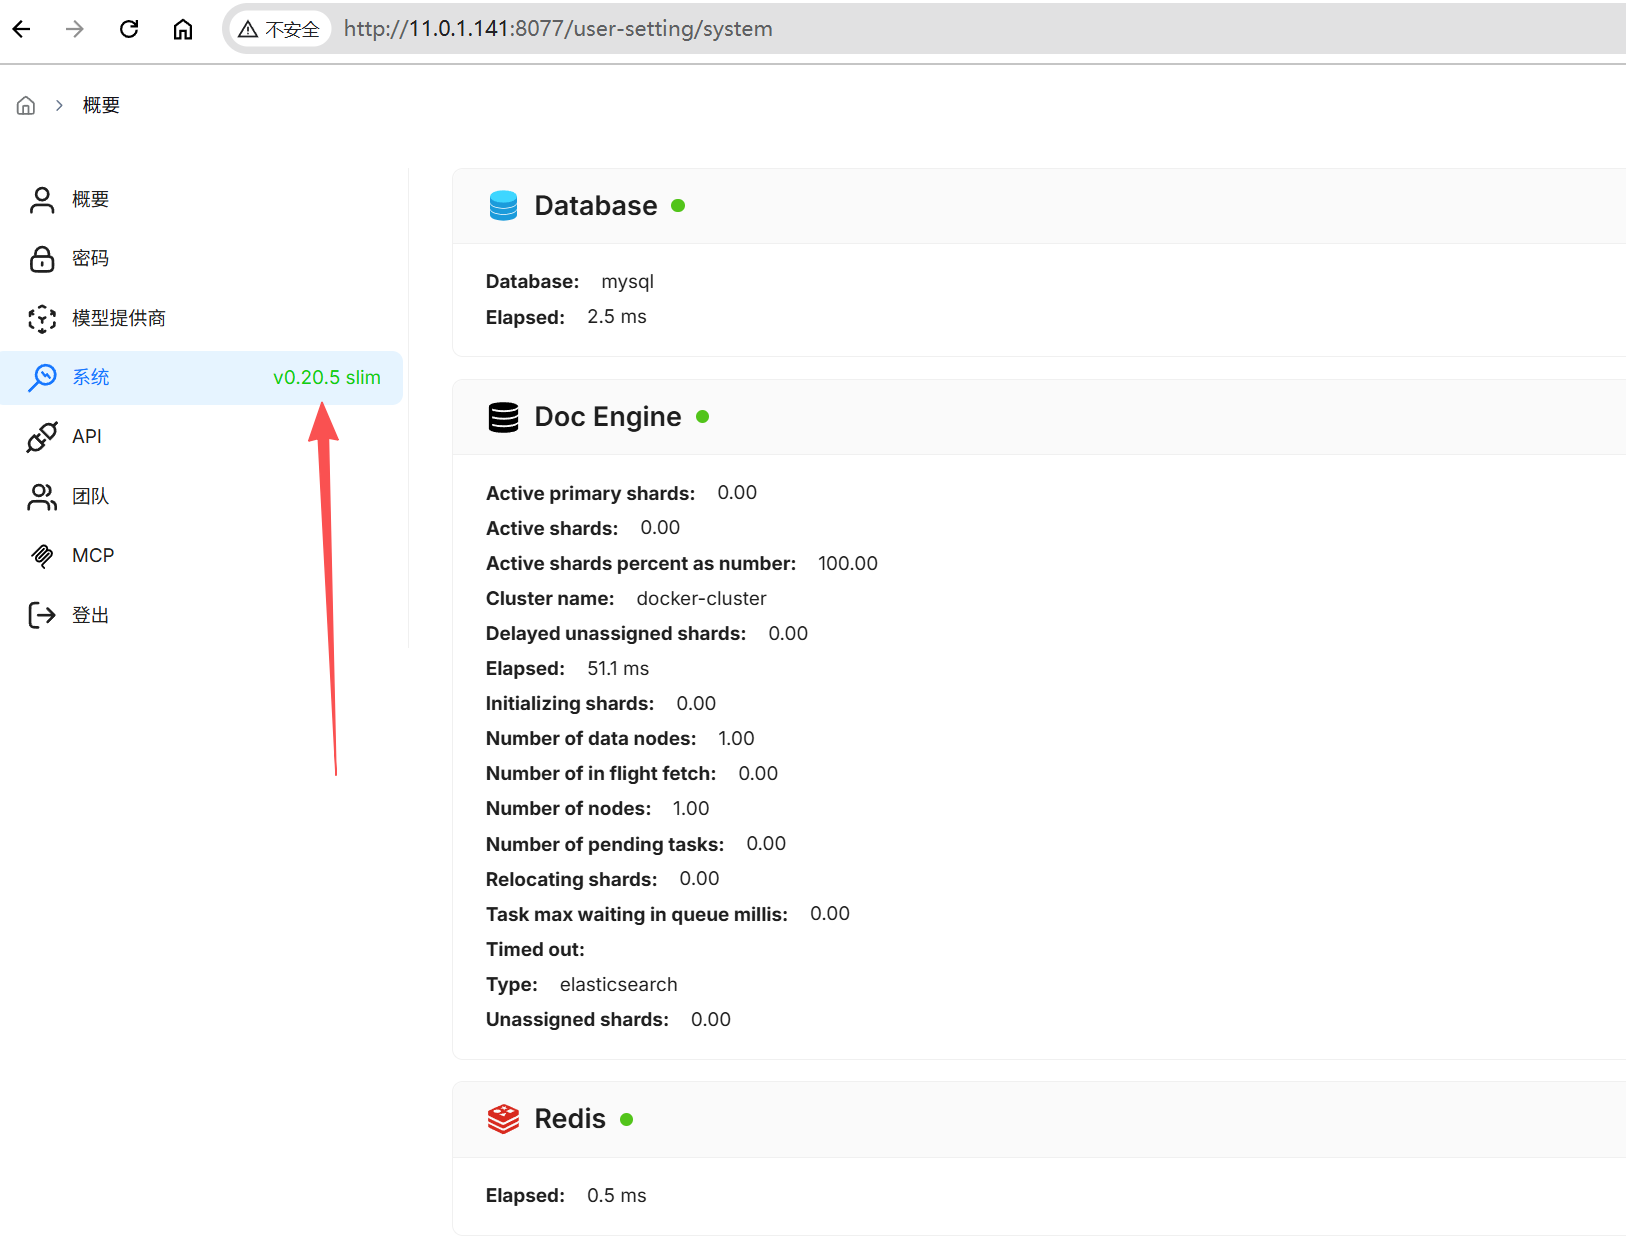
Task: Click the green status dot beside Database
Action: 678,206
